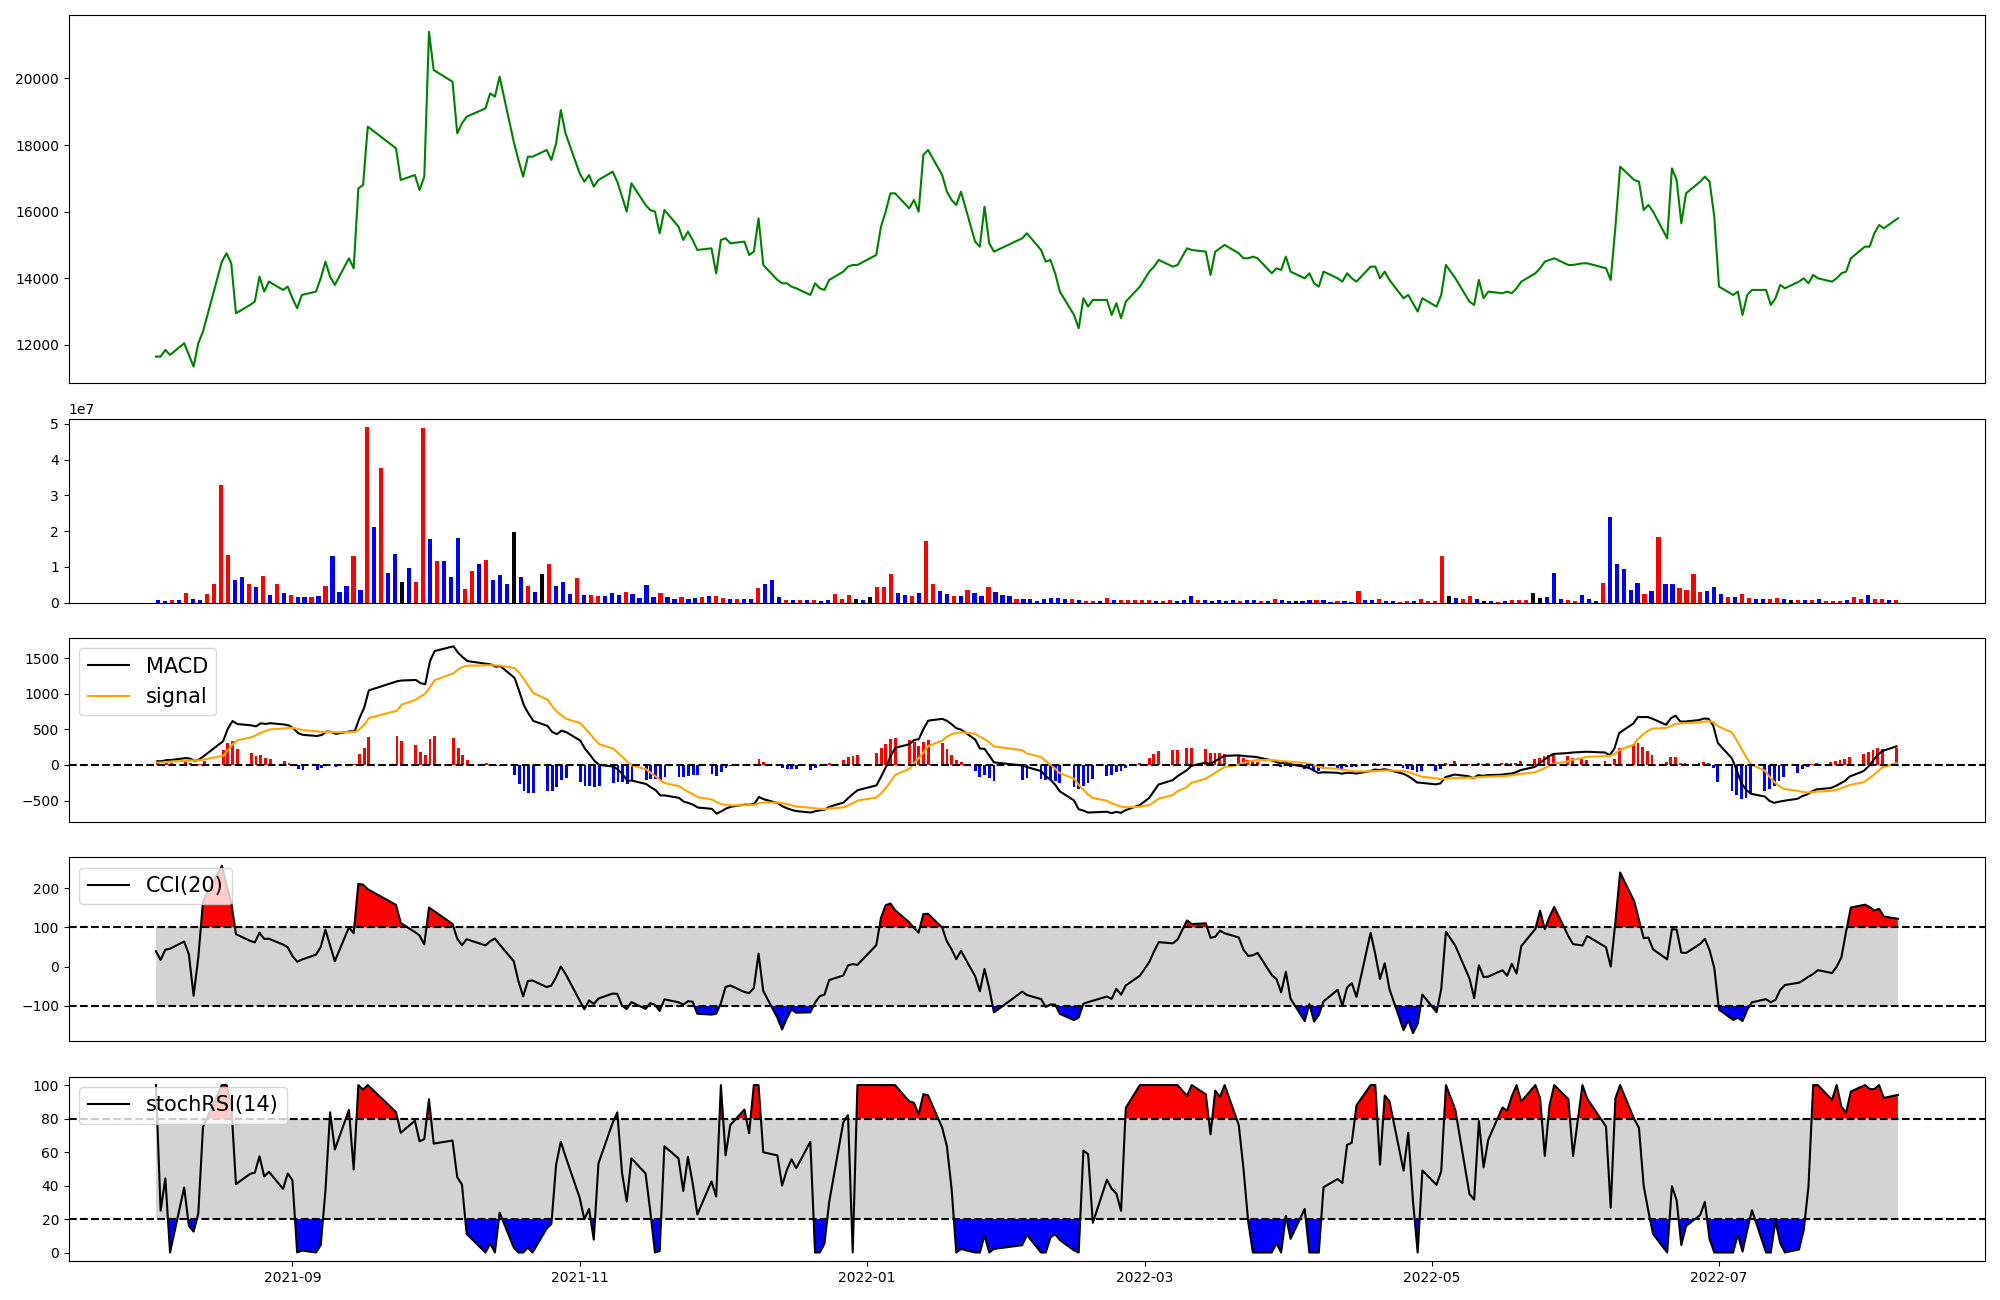The height and width of the screenshot is (1300, 2000).
Task: Click the 2021-11 x-axis date label
Action: coord(580,1277)
